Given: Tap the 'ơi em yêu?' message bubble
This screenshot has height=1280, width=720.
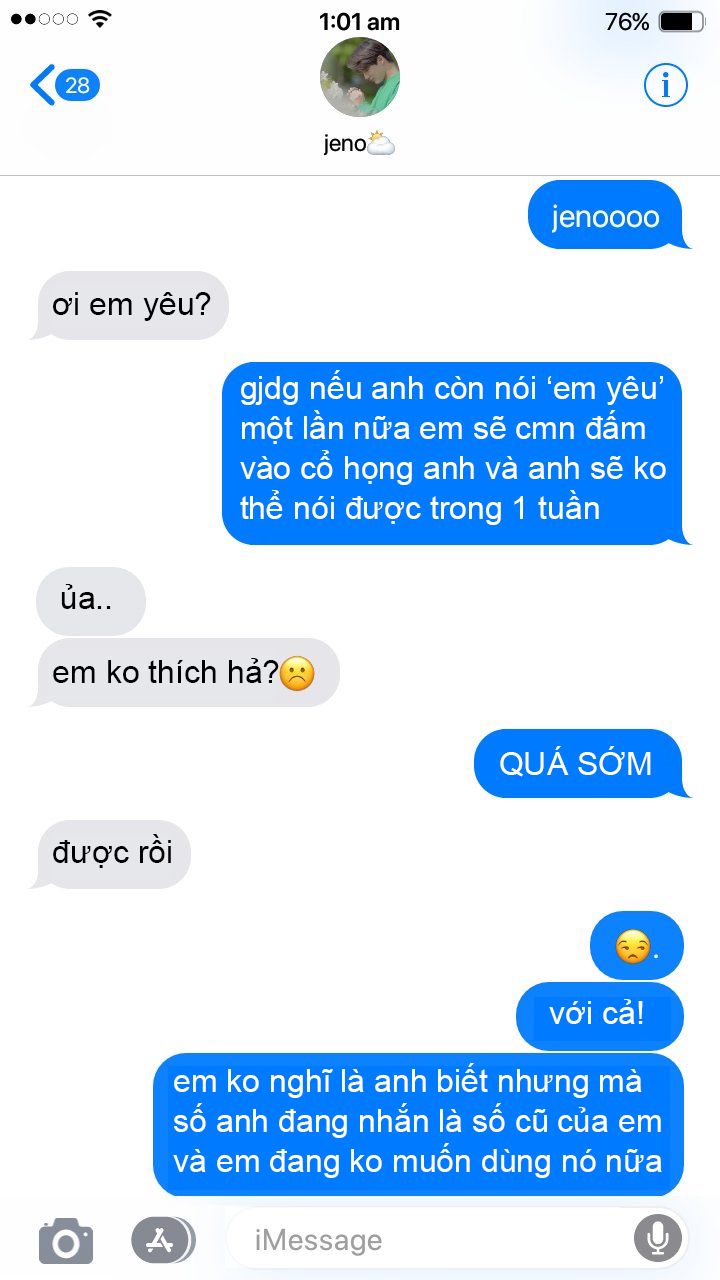Looking at the screenshot, I should click(131, 305).
